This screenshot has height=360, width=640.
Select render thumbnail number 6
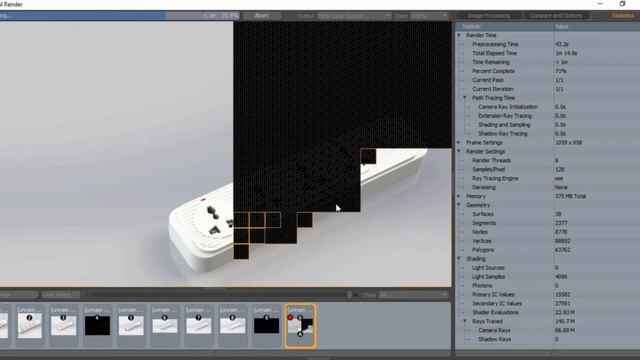click(165, 325)
